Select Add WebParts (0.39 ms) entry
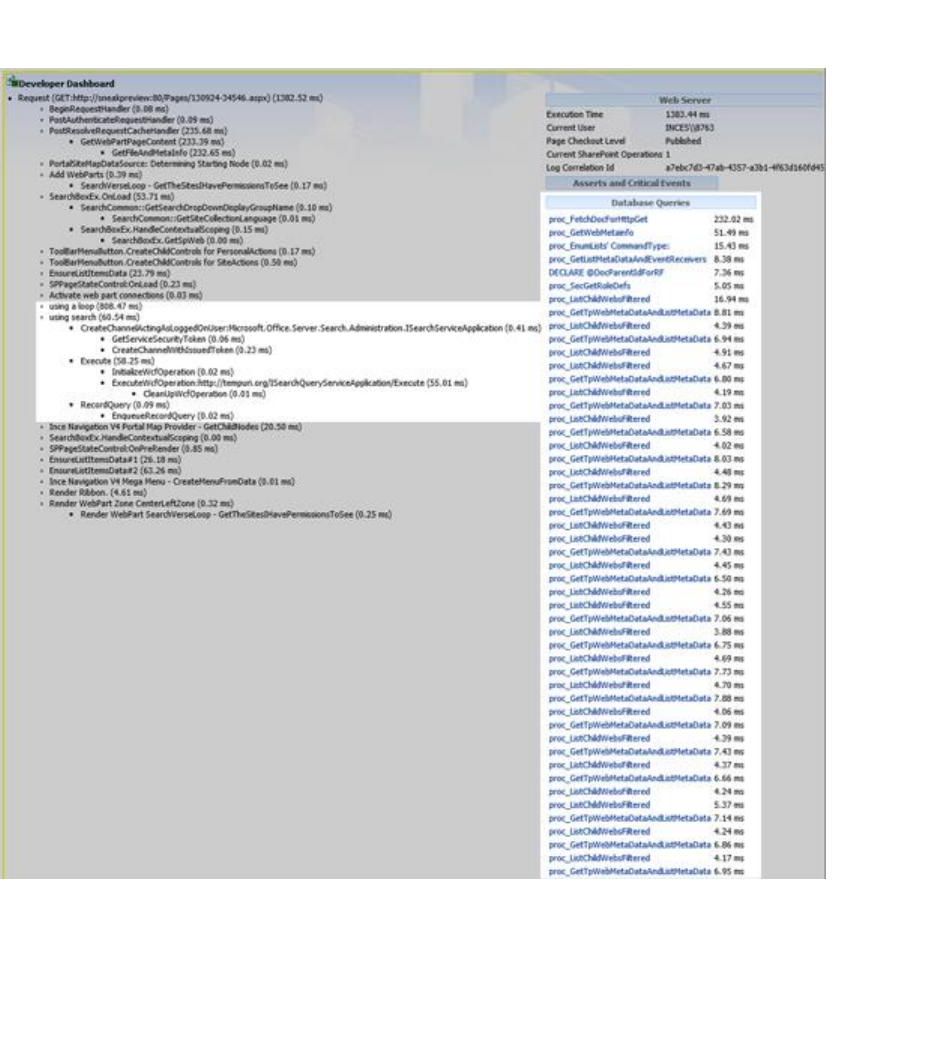This screenshot has width=928, height=1051. coord(95,174)
